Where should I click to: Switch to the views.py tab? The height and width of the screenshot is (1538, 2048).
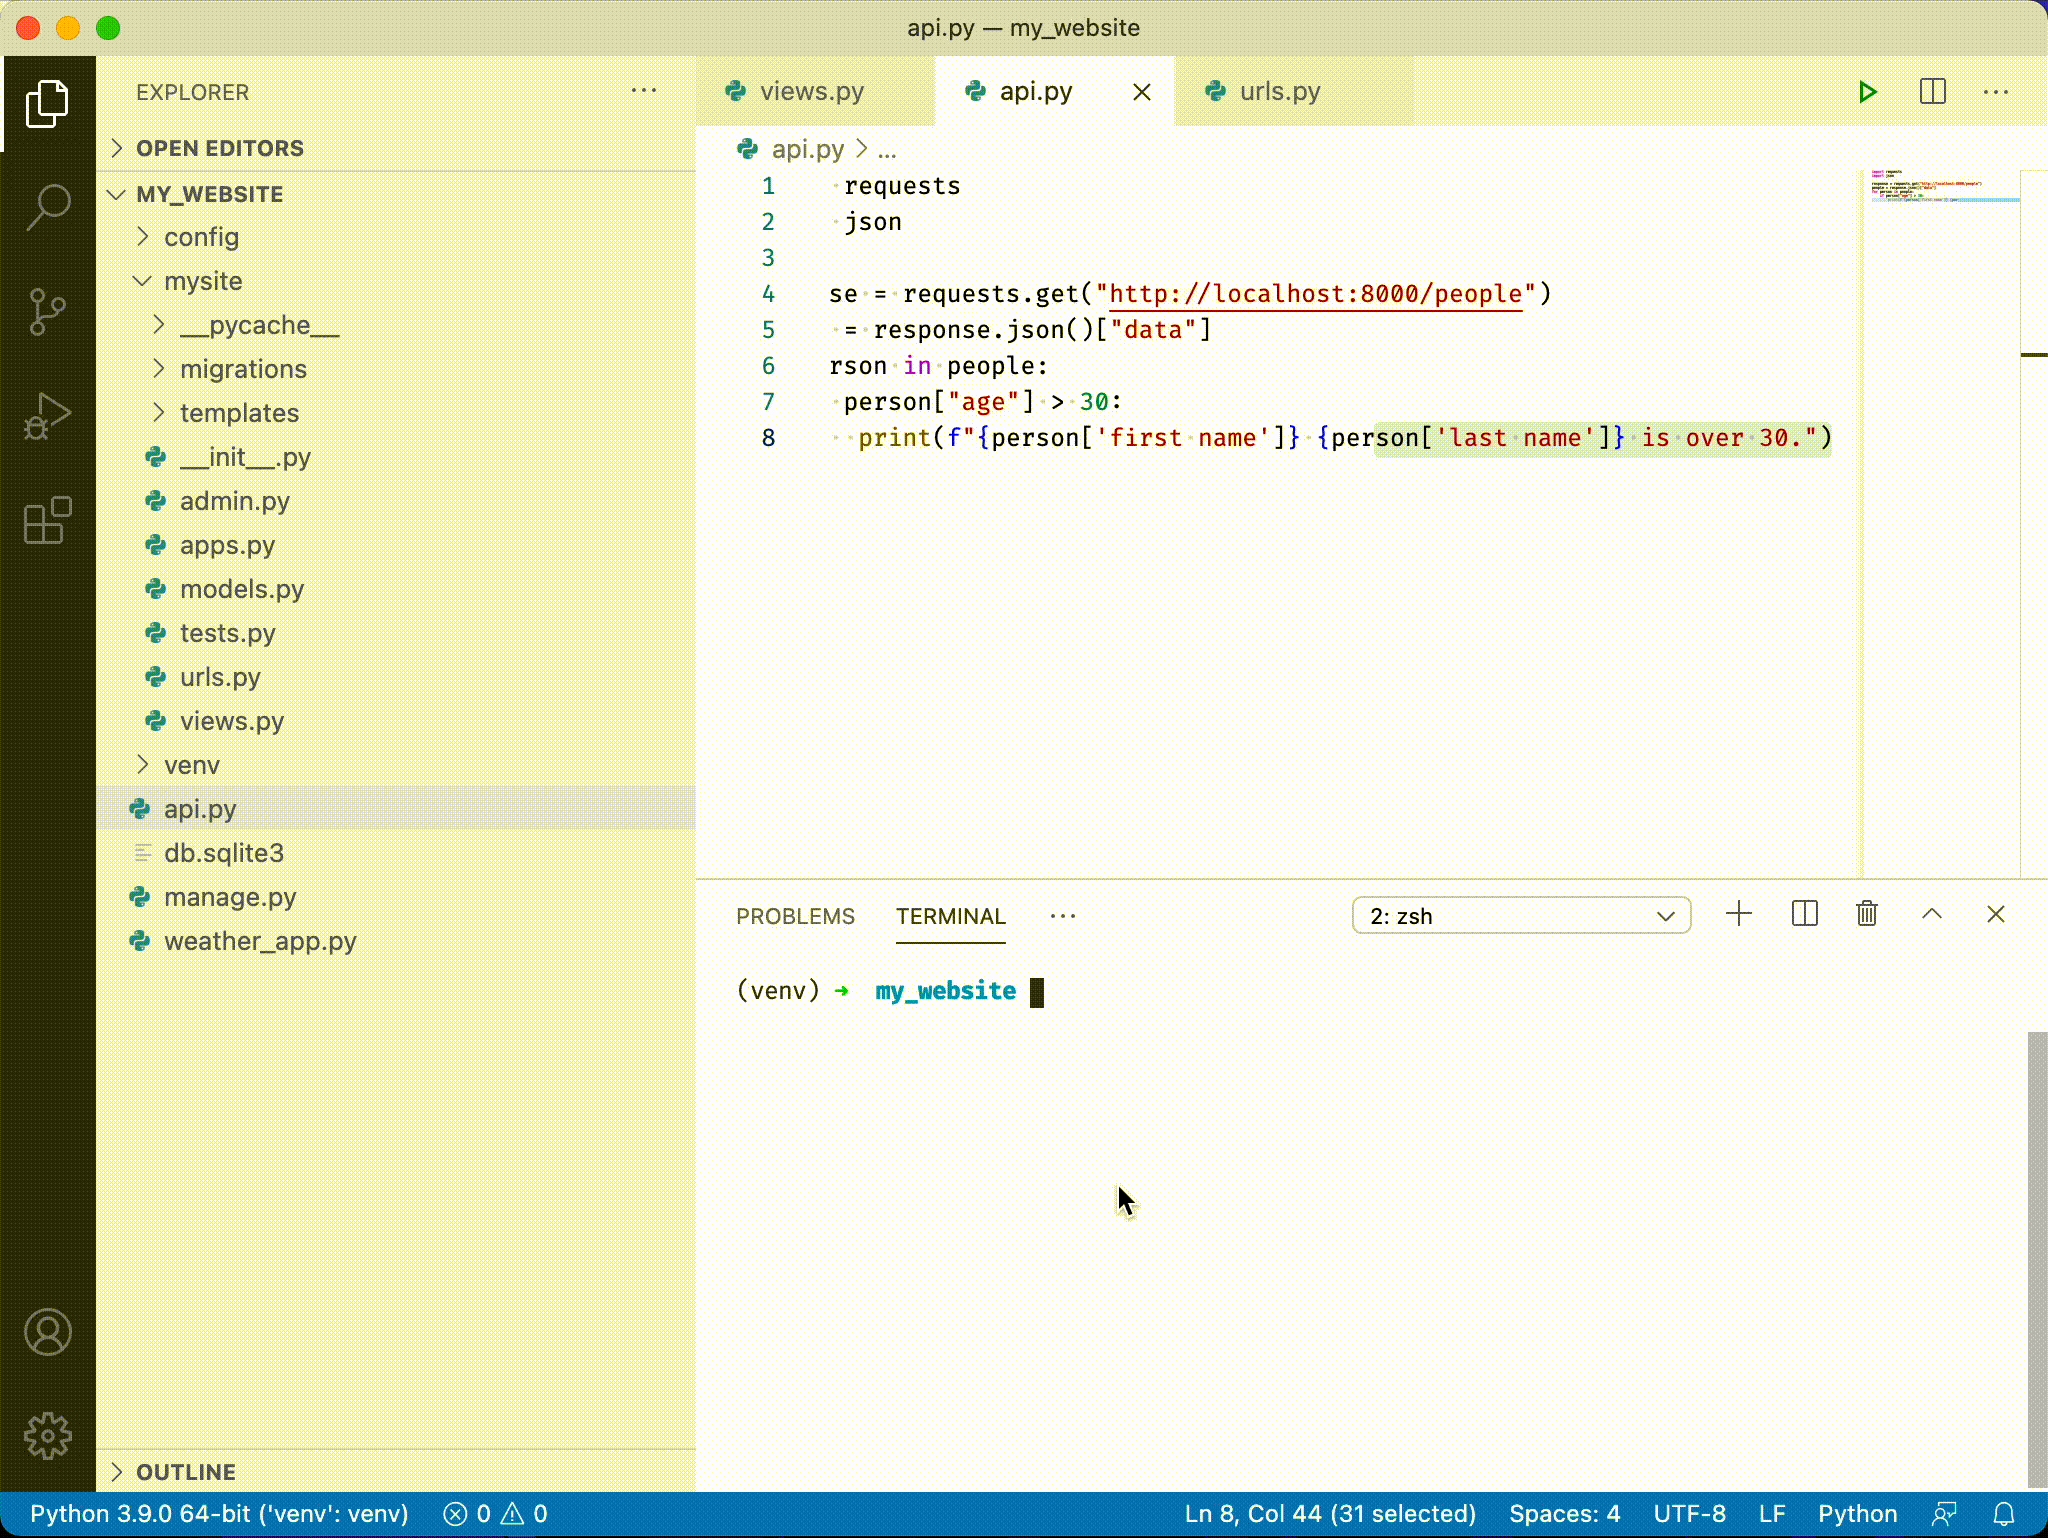click(811, 91)
